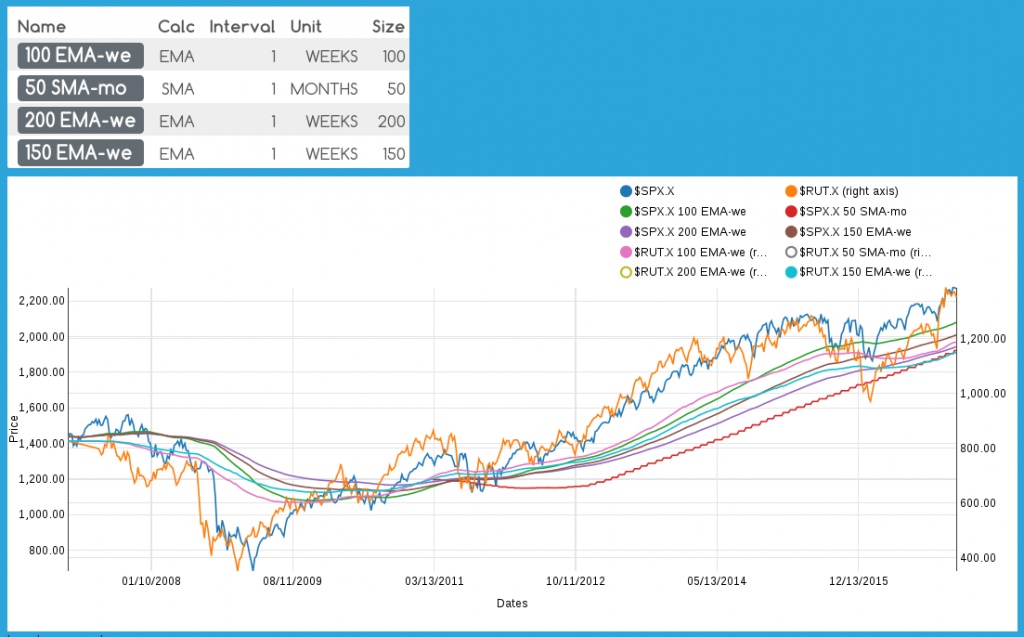Click the size value 50

(x=396, y=89)
